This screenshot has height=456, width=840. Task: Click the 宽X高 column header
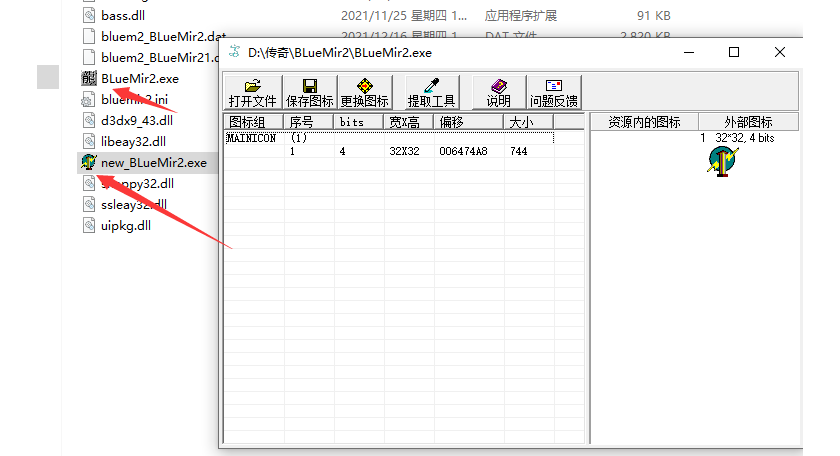pos(408,122)
